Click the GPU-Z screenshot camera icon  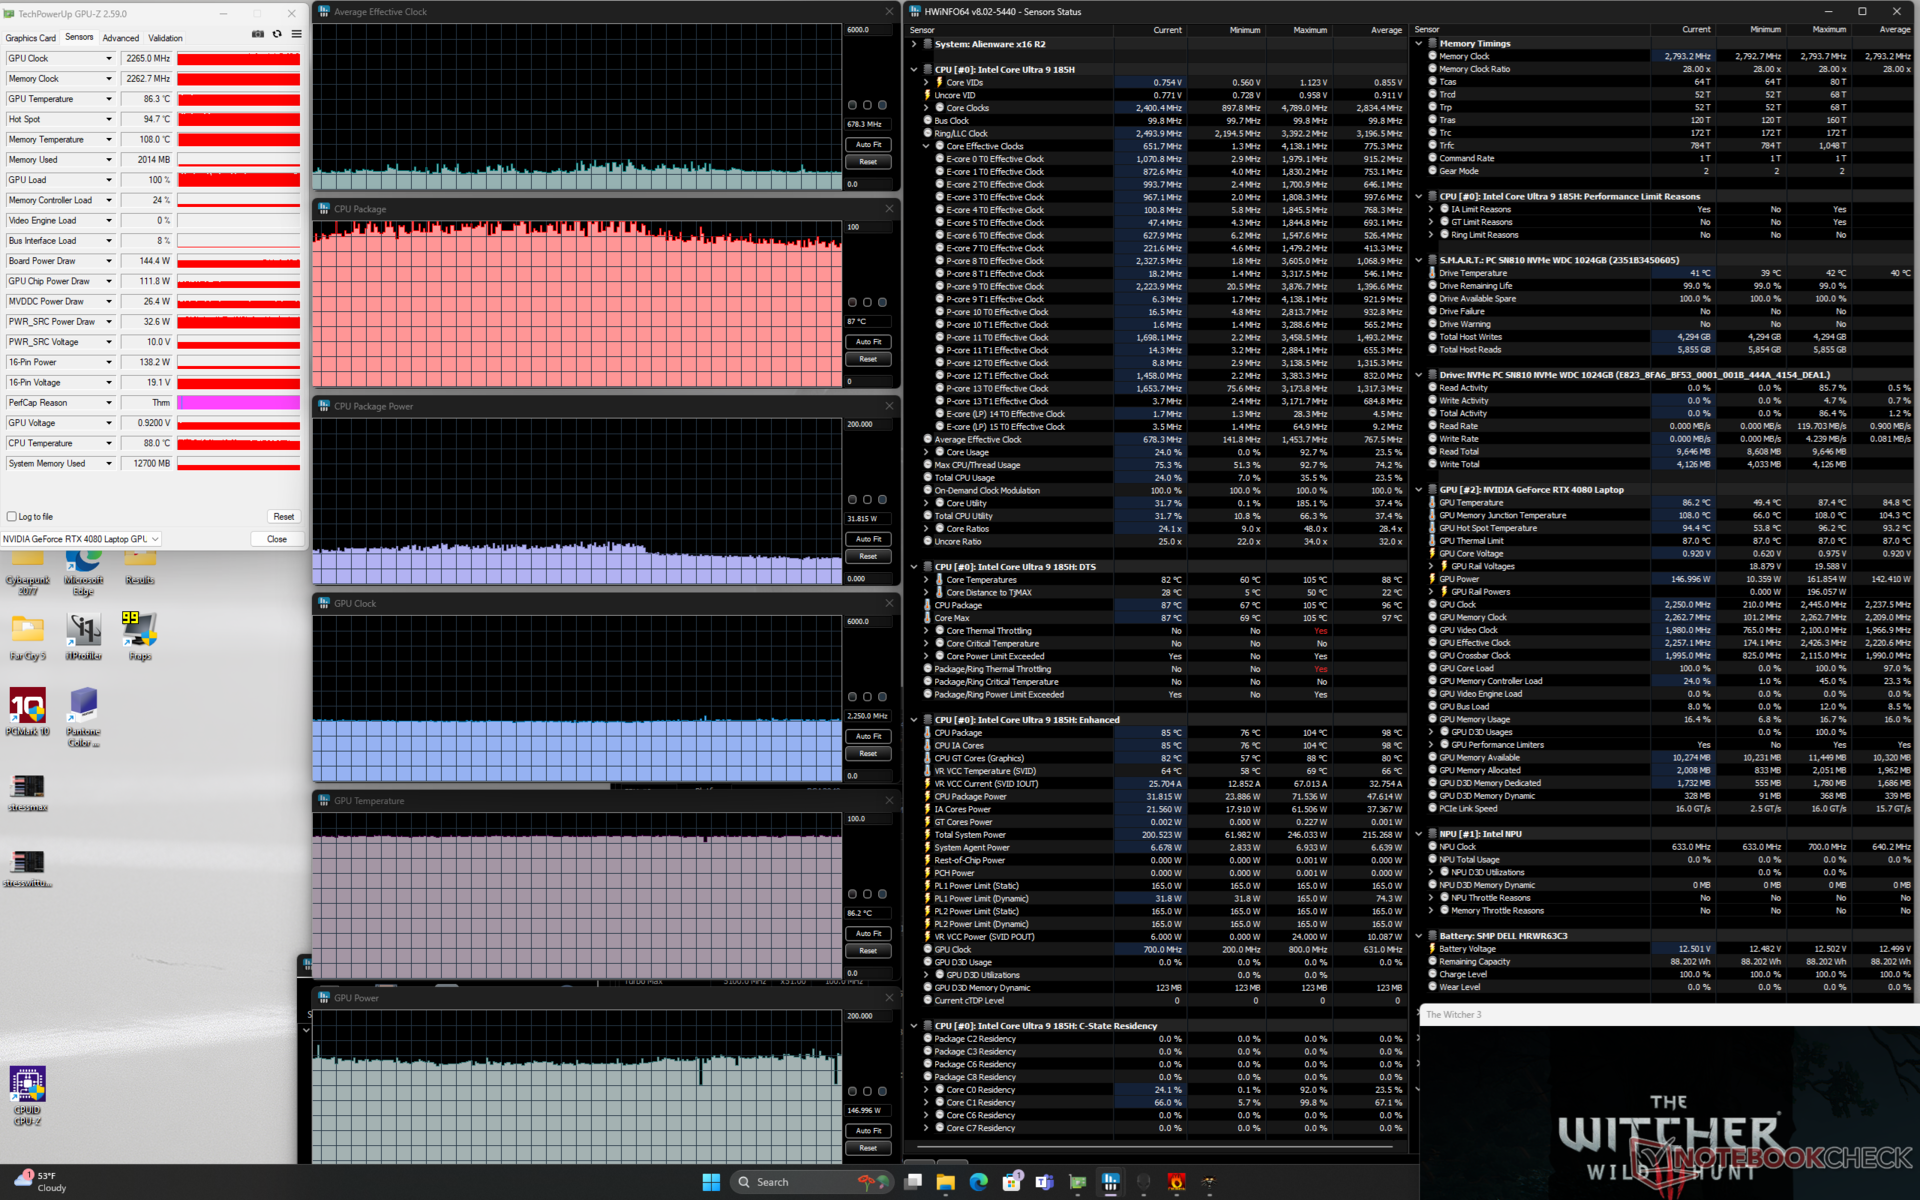coord(258,34)
